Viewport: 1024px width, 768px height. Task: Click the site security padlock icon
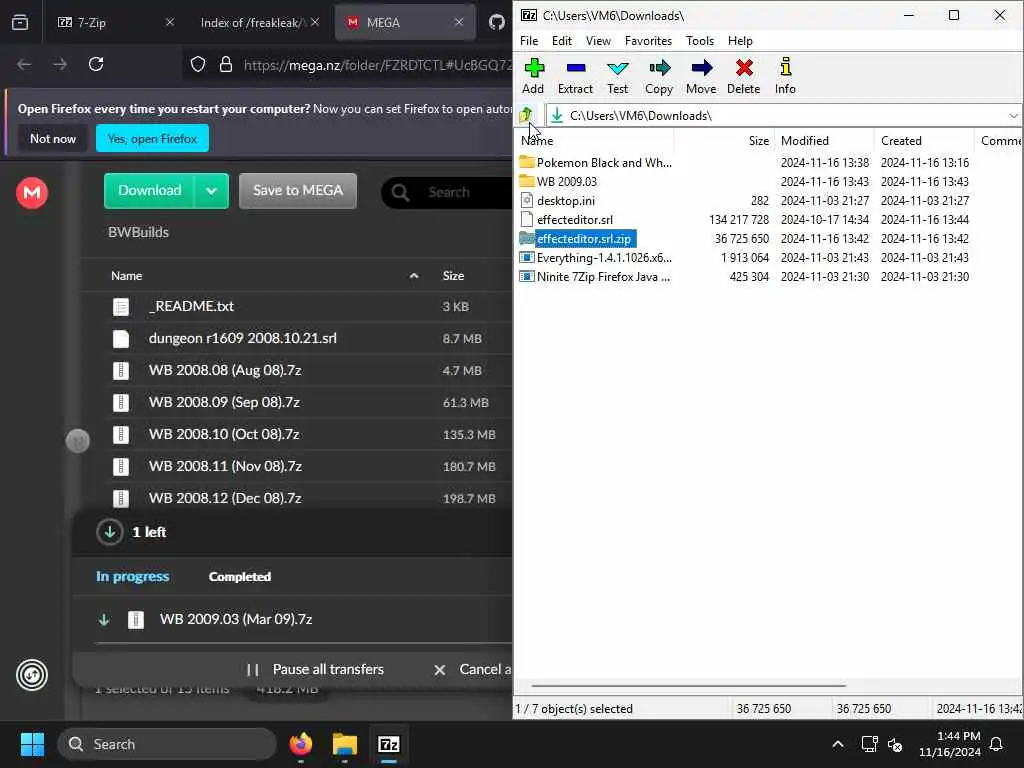coord(226,64)
